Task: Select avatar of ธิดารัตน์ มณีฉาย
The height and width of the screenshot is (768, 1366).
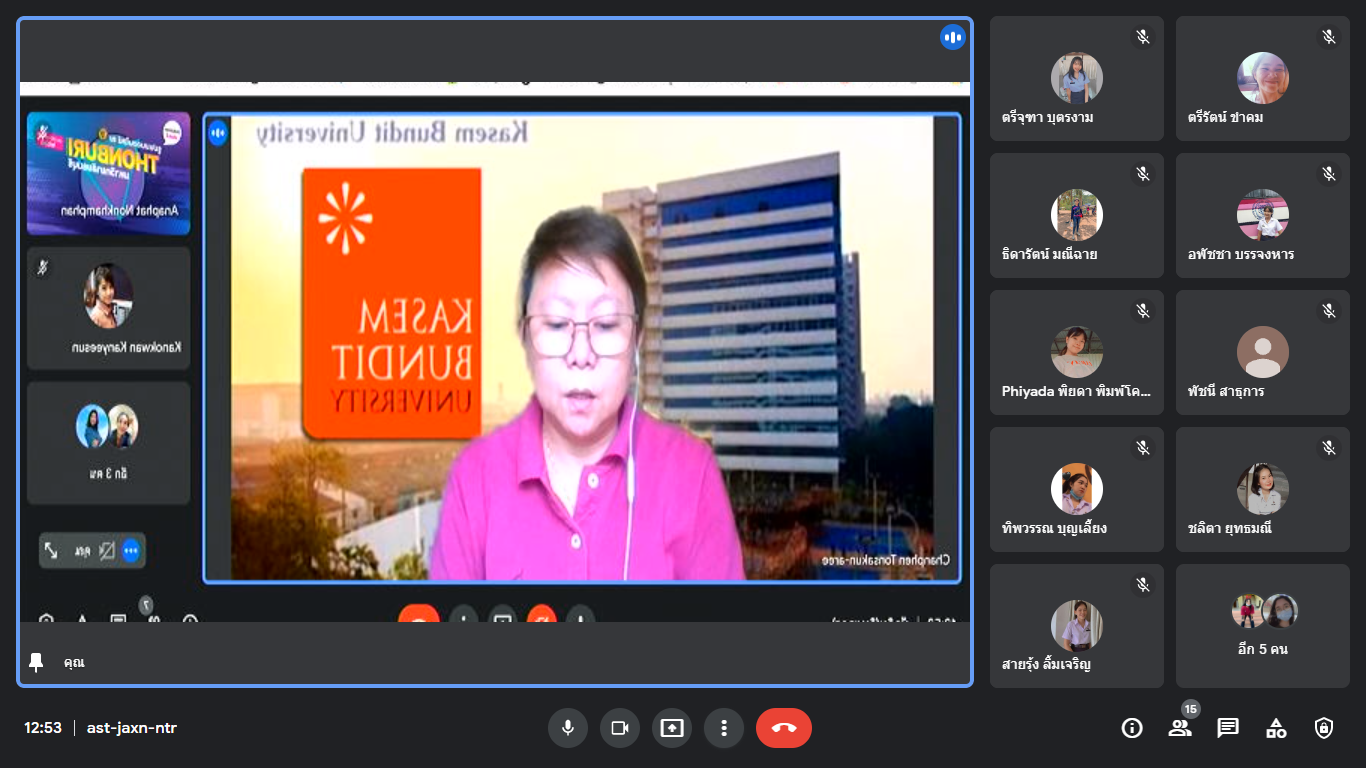Action: coord(1077,215)
